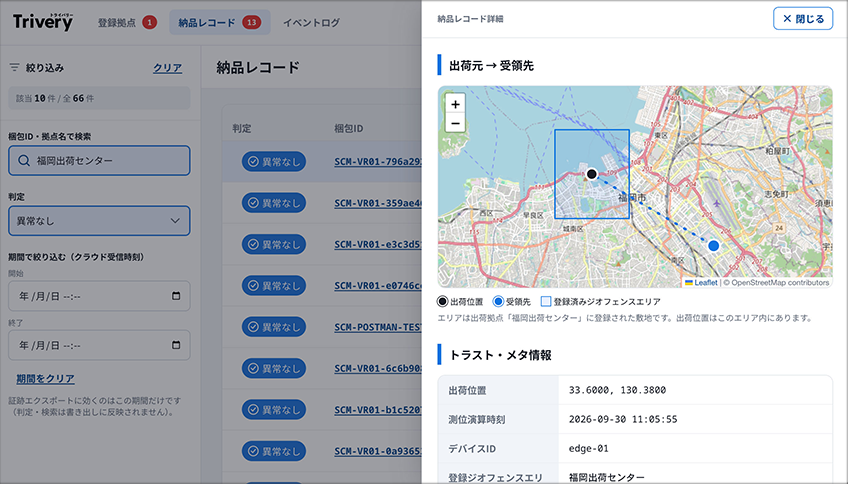This screenshot has width=848, height=484.
Task: Click the クリア link in filters
Action: click(x=167, y=68)
